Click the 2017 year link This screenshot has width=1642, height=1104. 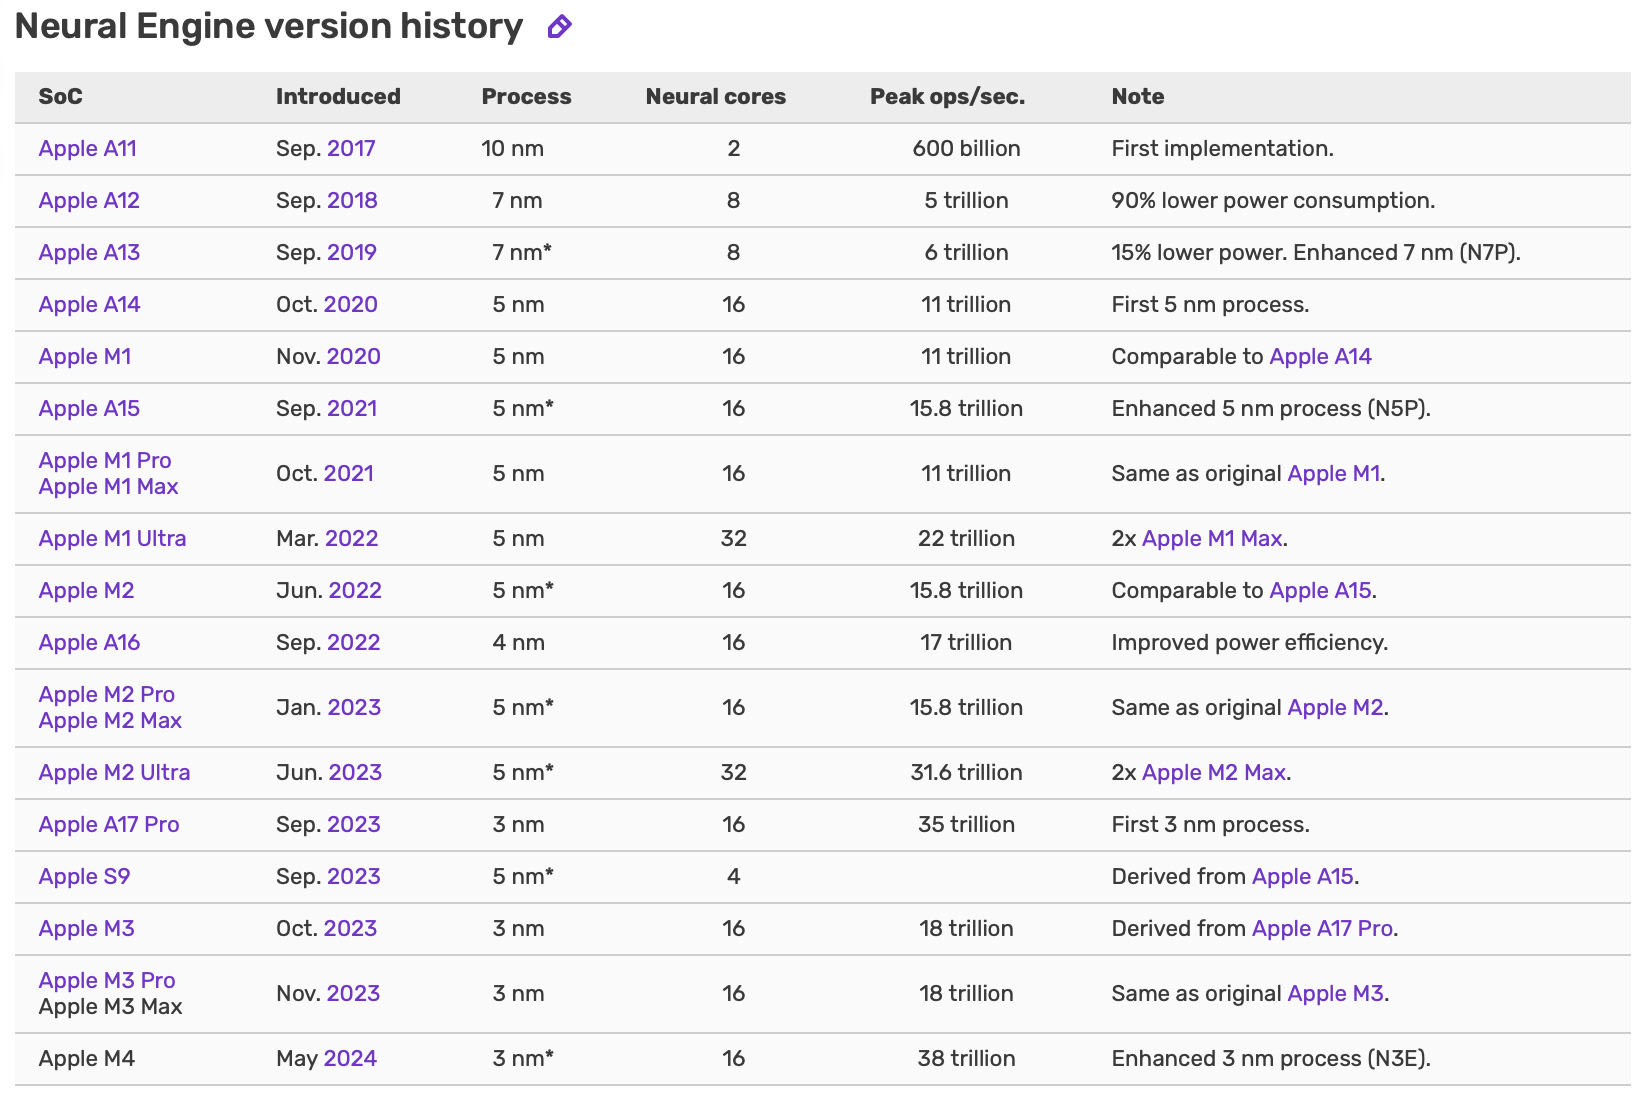coord(351,149)
